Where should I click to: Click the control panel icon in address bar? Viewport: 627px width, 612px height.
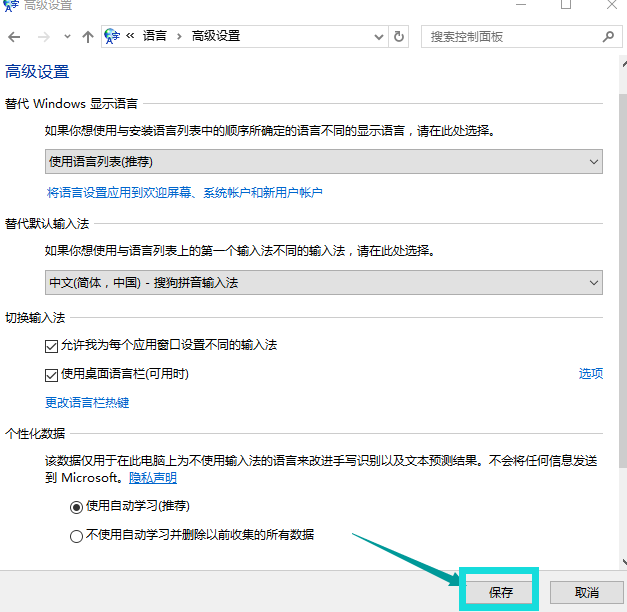[112, 37]
